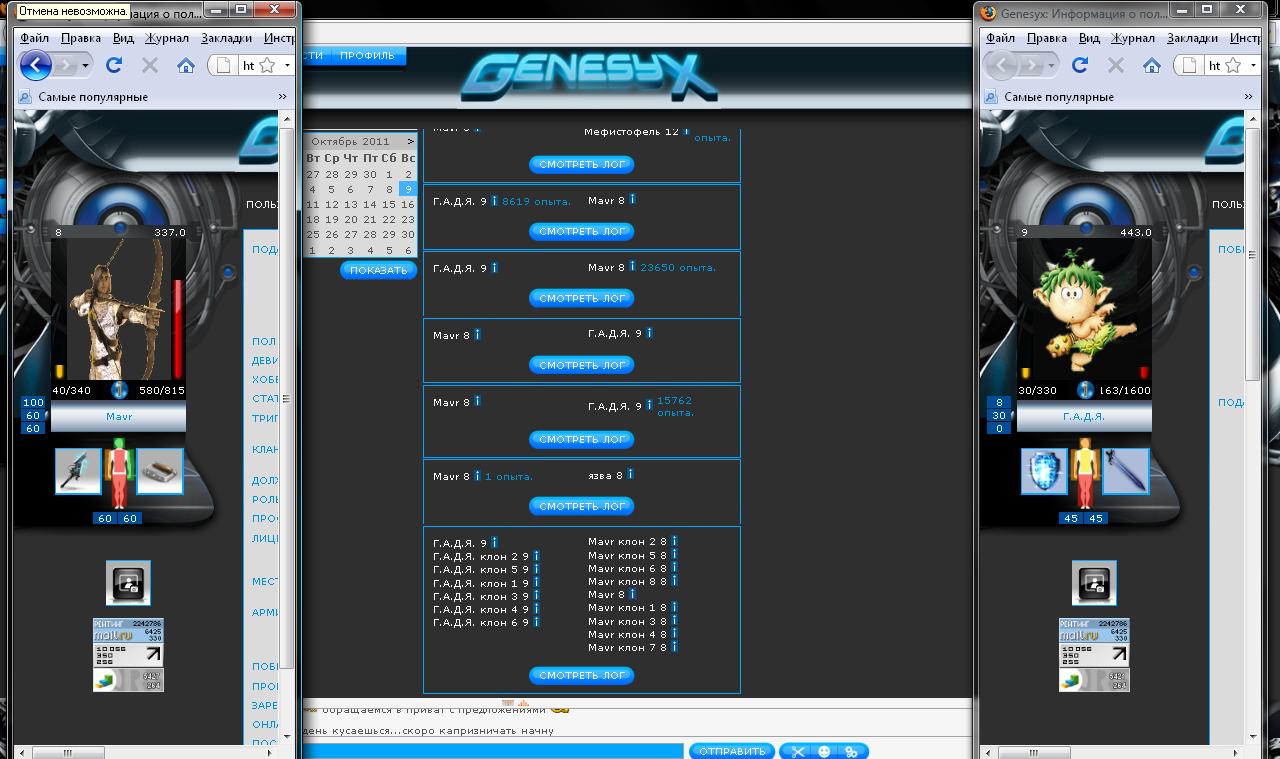Viewport: 1280px width, 759px height.
Task: Bookmark star in left Mavr window
Action: (267, 65)
